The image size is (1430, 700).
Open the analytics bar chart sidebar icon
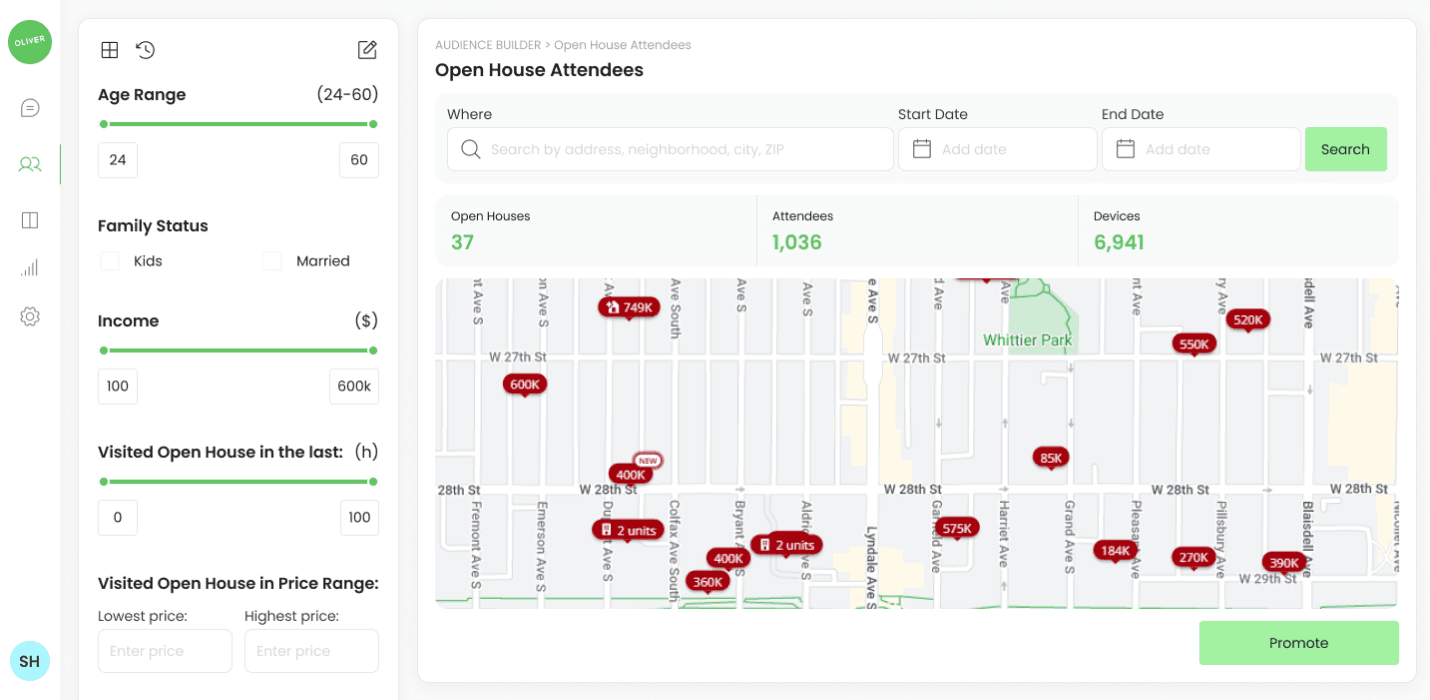coord(30,268)
